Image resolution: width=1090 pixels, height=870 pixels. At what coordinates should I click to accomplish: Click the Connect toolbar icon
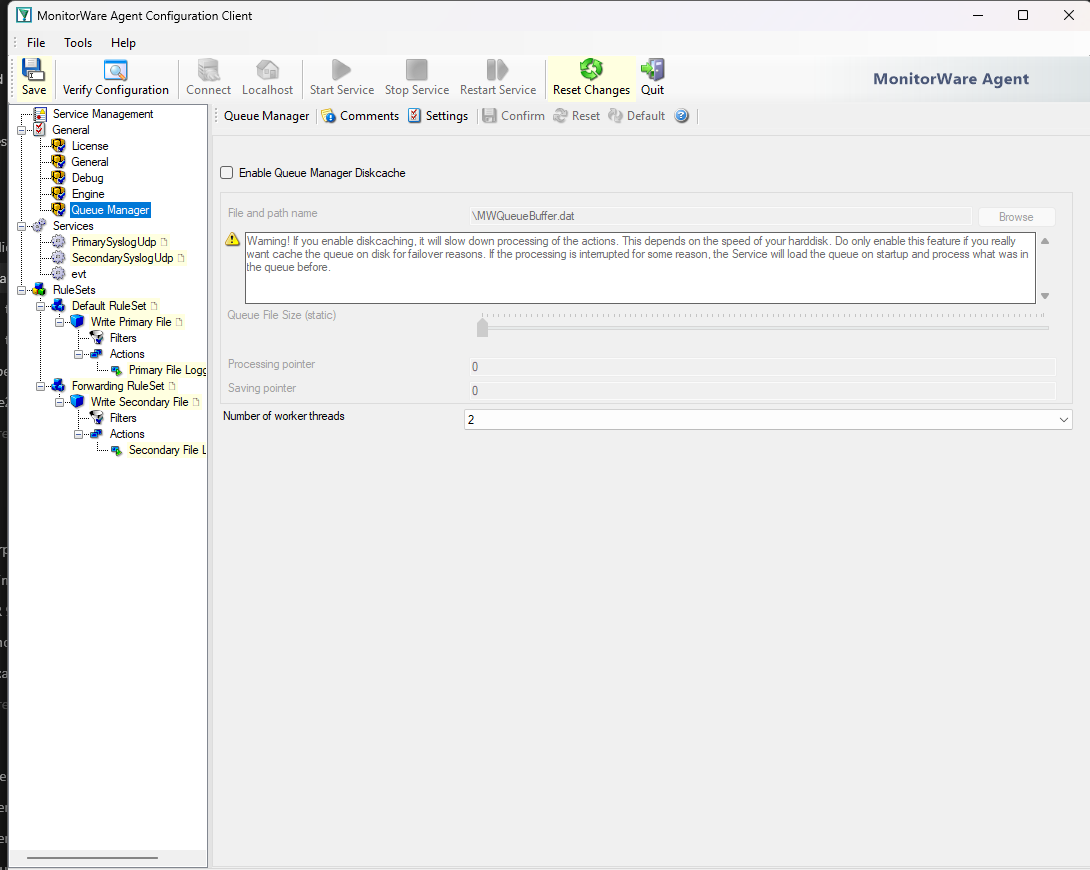208,70
